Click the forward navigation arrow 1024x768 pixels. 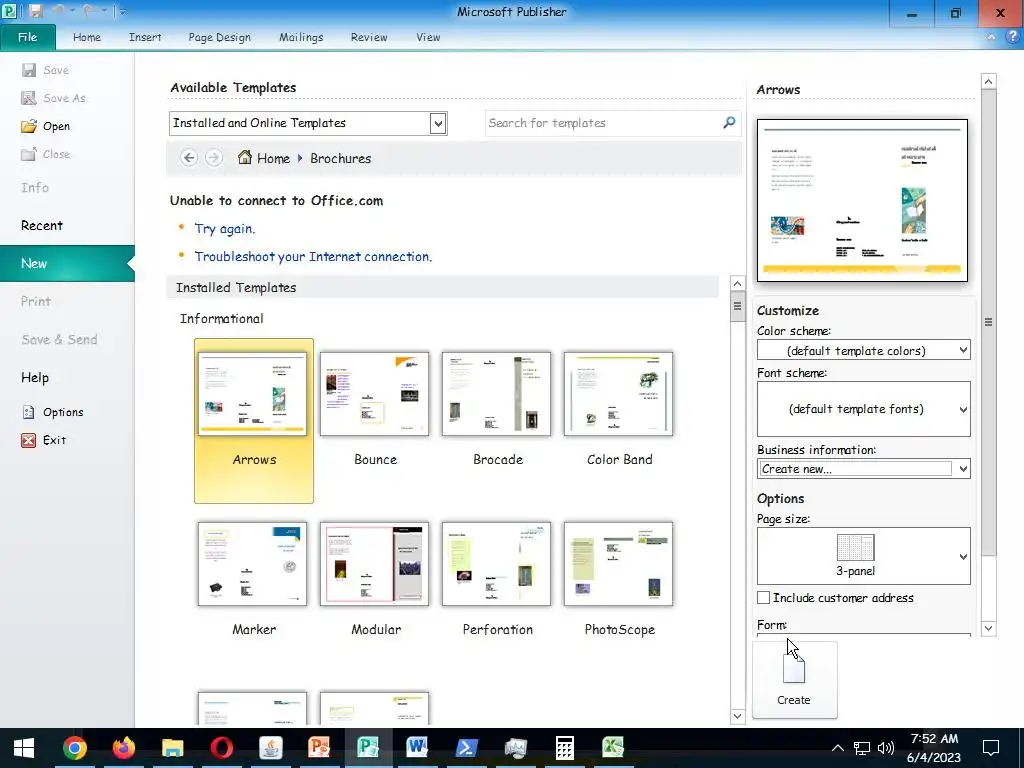(x=214, y=157)
